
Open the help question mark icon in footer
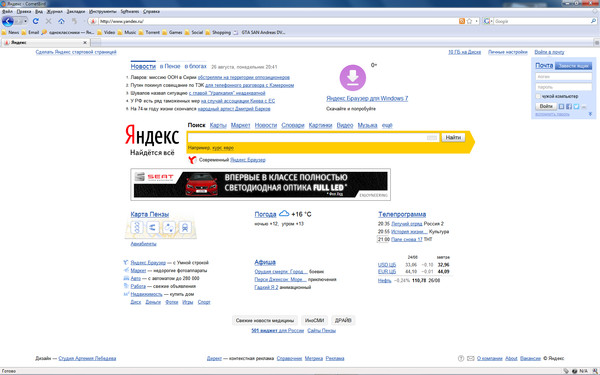pyautogui.click(x=461, y=359)
